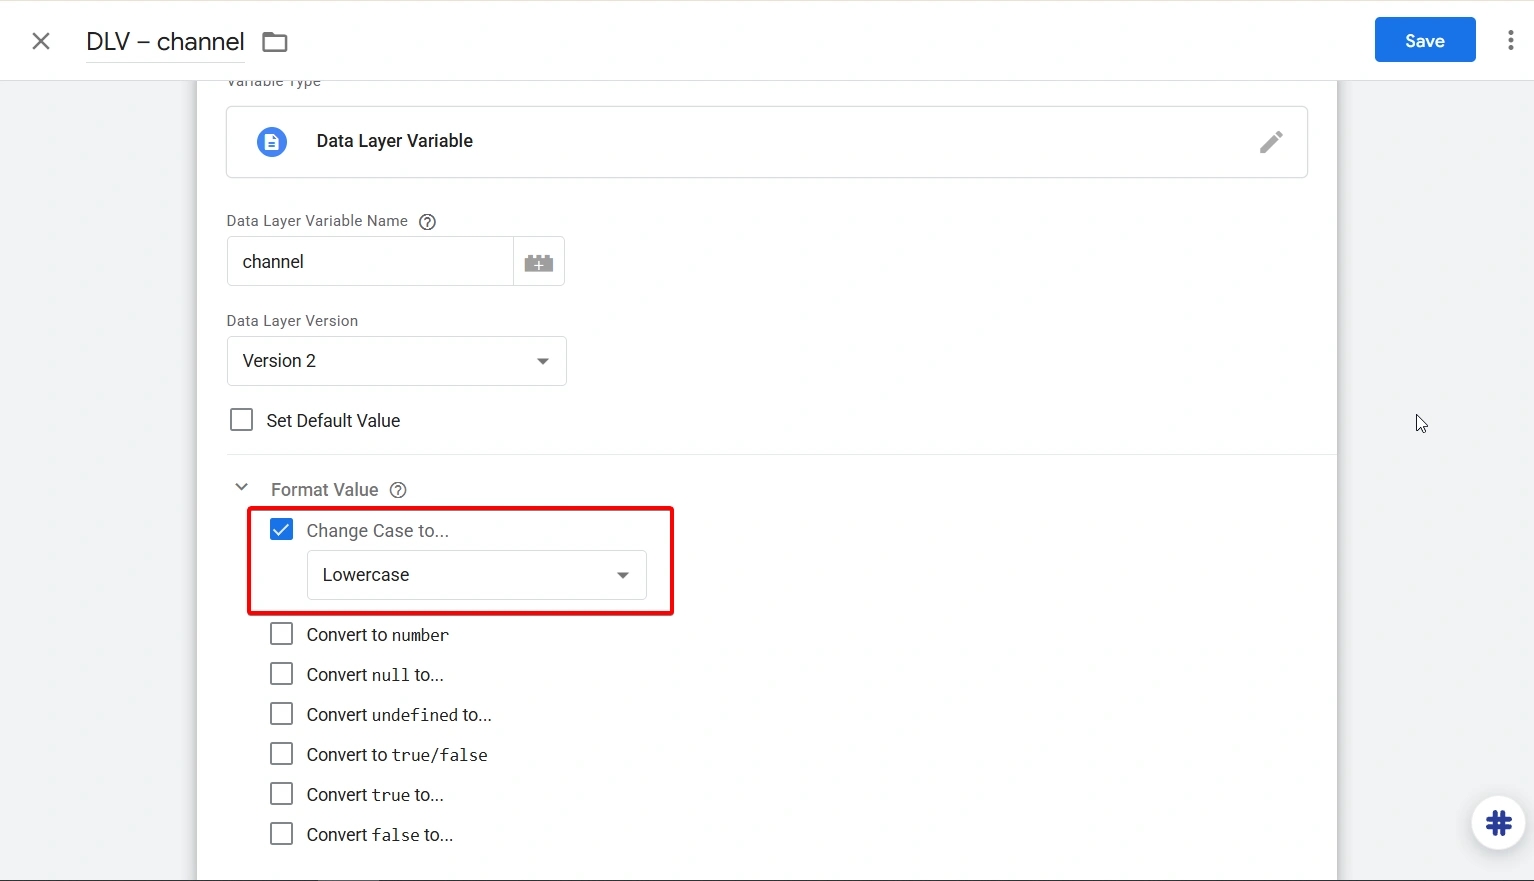Rename the DLV – channel title
This screenshot has width=1534, height=881.
click(165, 42)
